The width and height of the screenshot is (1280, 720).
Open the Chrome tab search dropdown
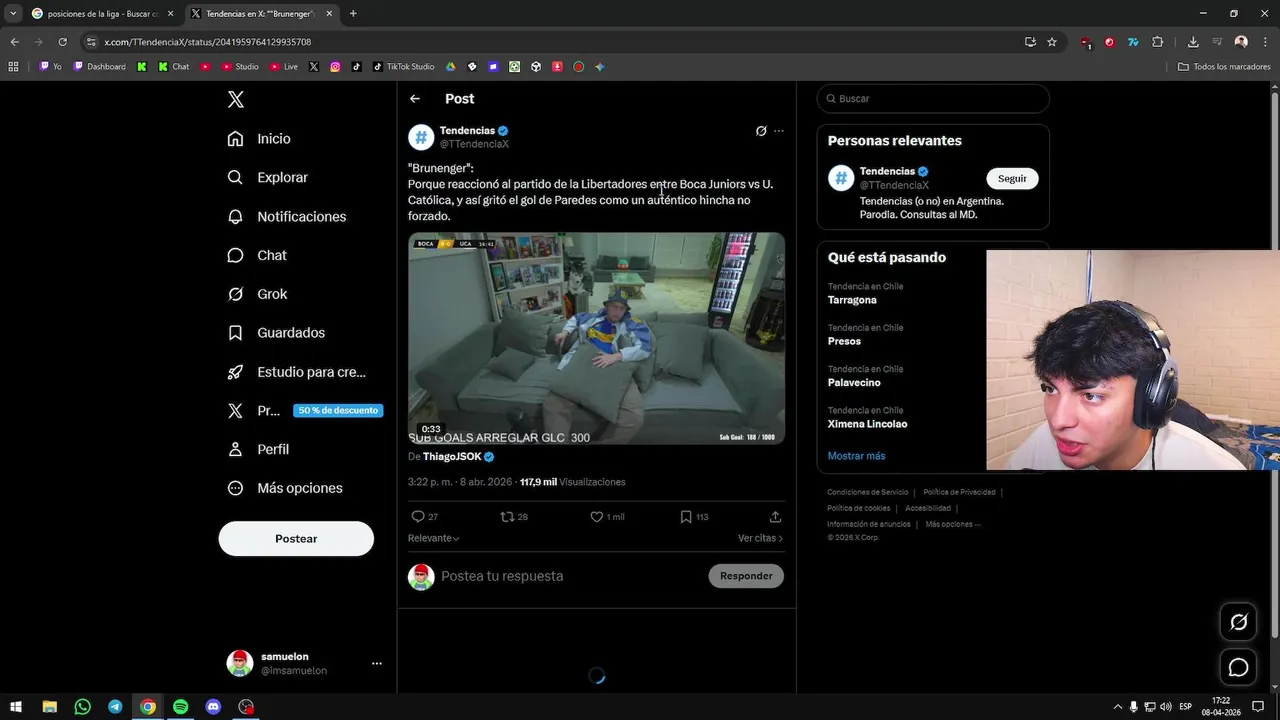(12, 14)
